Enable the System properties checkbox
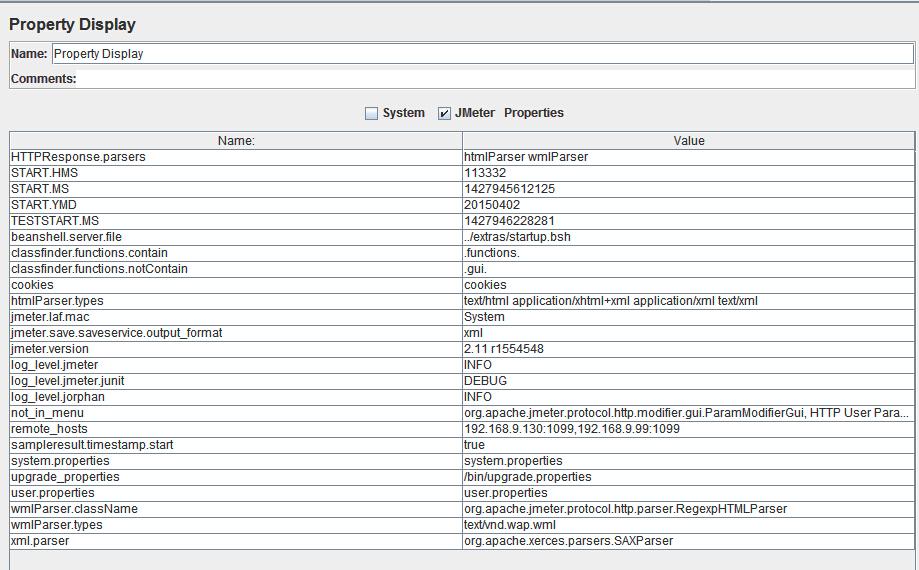919x570 pixels. click(x=371, y=113)
